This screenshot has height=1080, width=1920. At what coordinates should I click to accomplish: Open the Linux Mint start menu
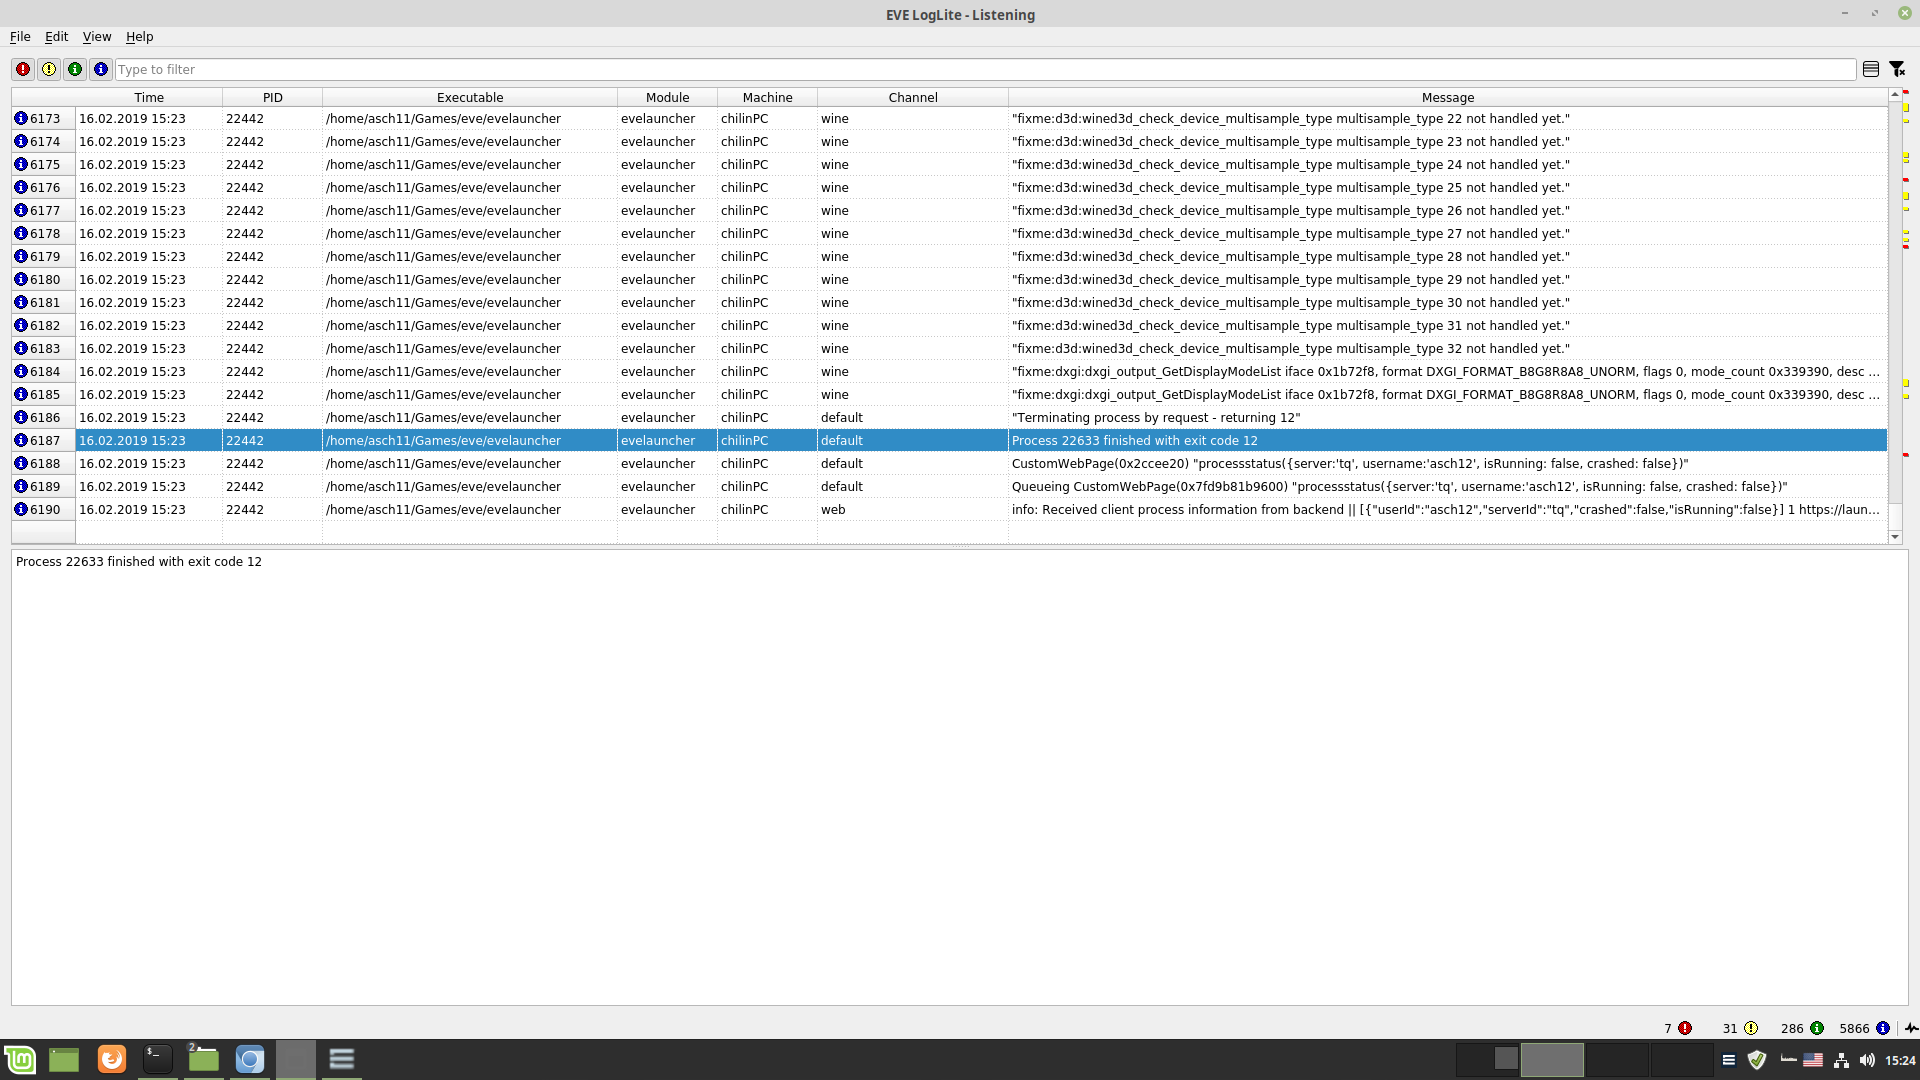pyautogui.click(x=20, y=1059)
